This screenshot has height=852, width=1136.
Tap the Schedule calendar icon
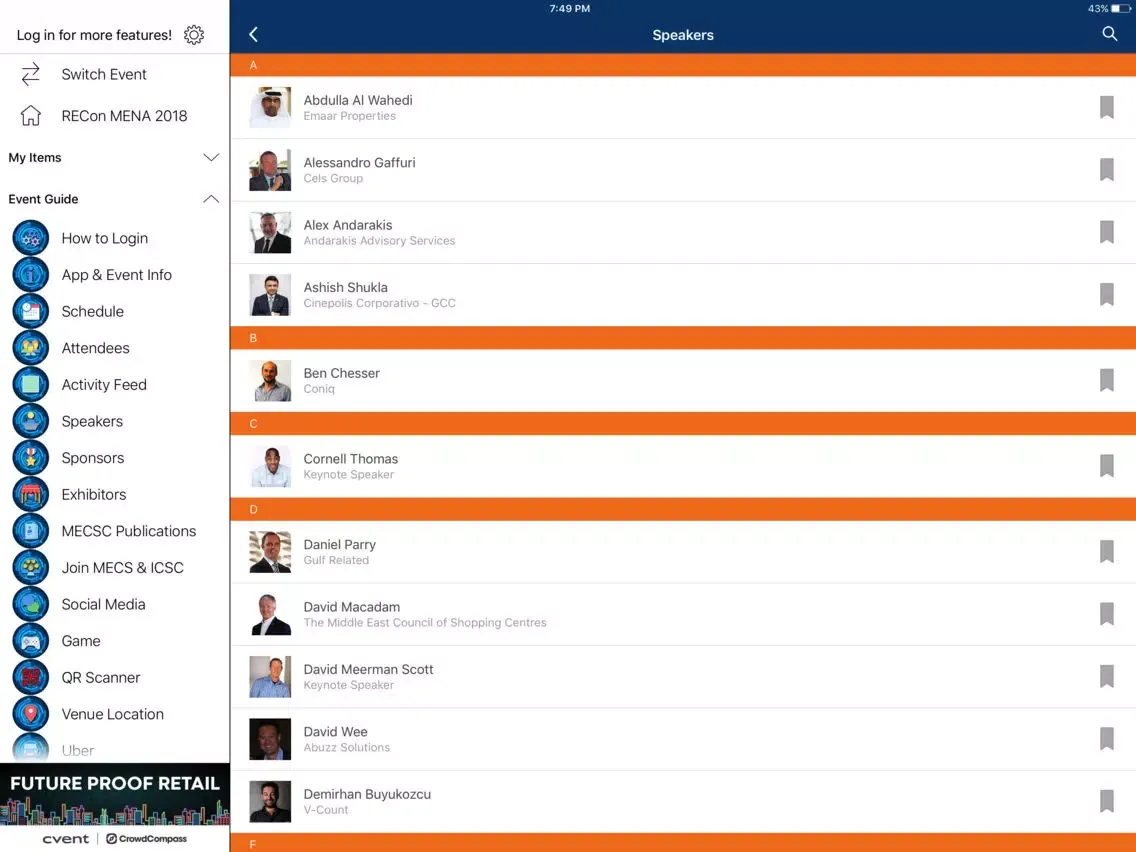[x=30, y=311]
